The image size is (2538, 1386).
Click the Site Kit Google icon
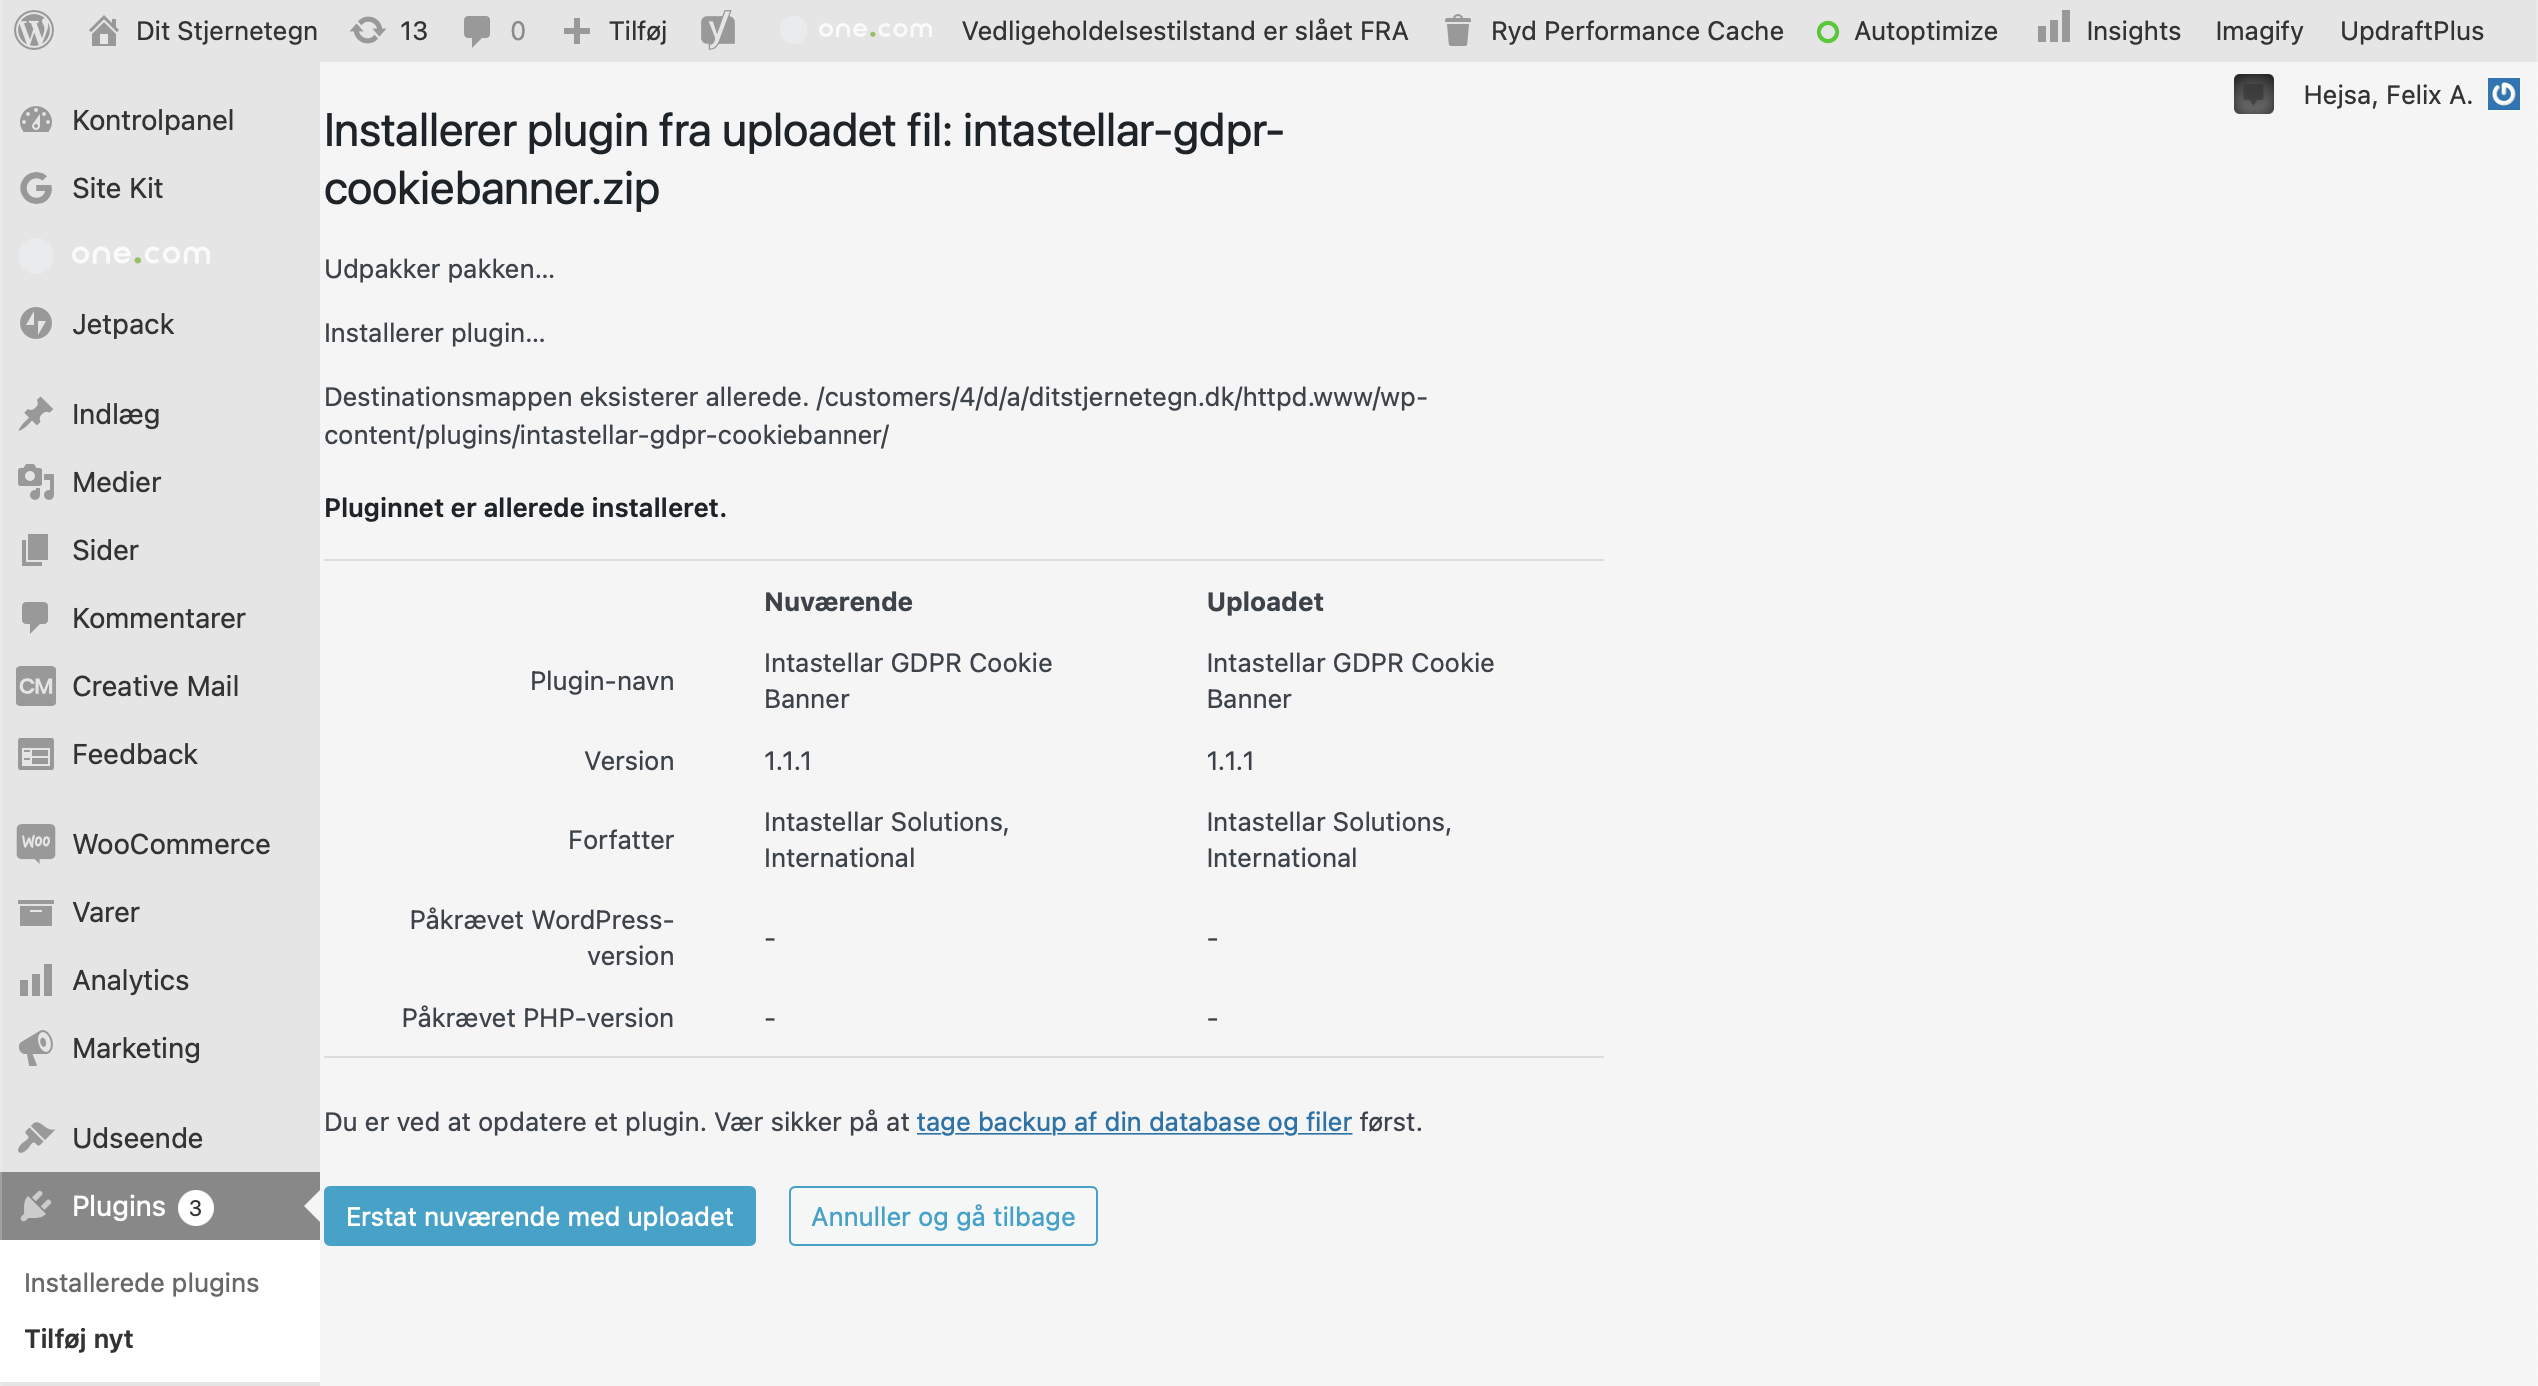36,188
